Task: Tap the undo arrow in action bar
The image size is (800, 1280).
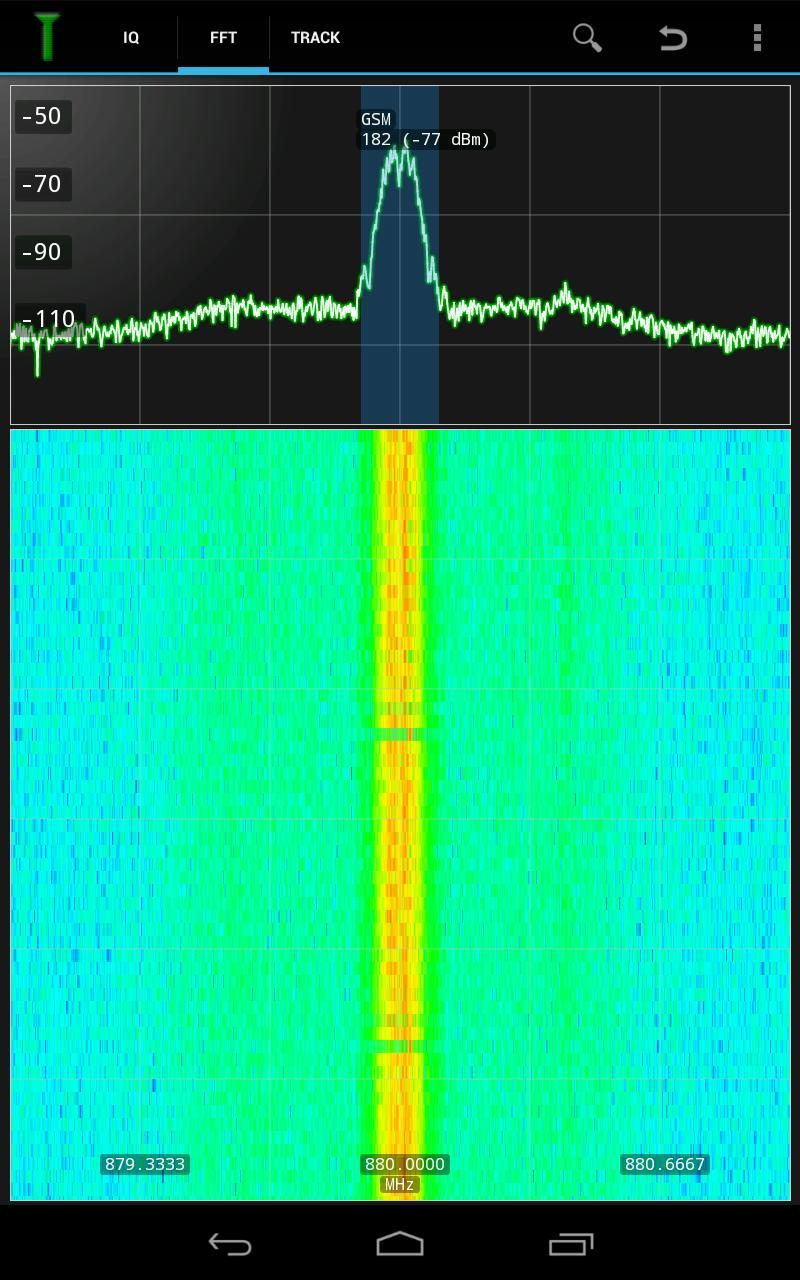Action: point(673,38)
